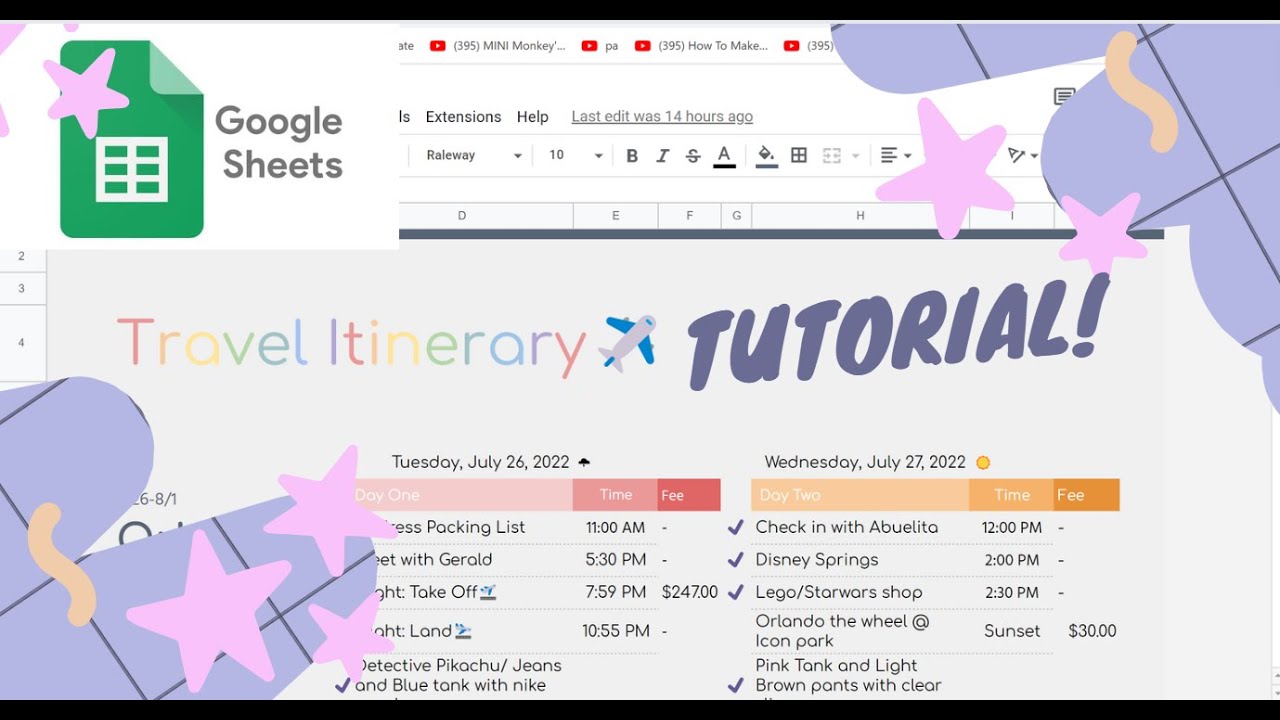1280x720 pixels.
Task: Open the comment history icon
Action: 1064,96
